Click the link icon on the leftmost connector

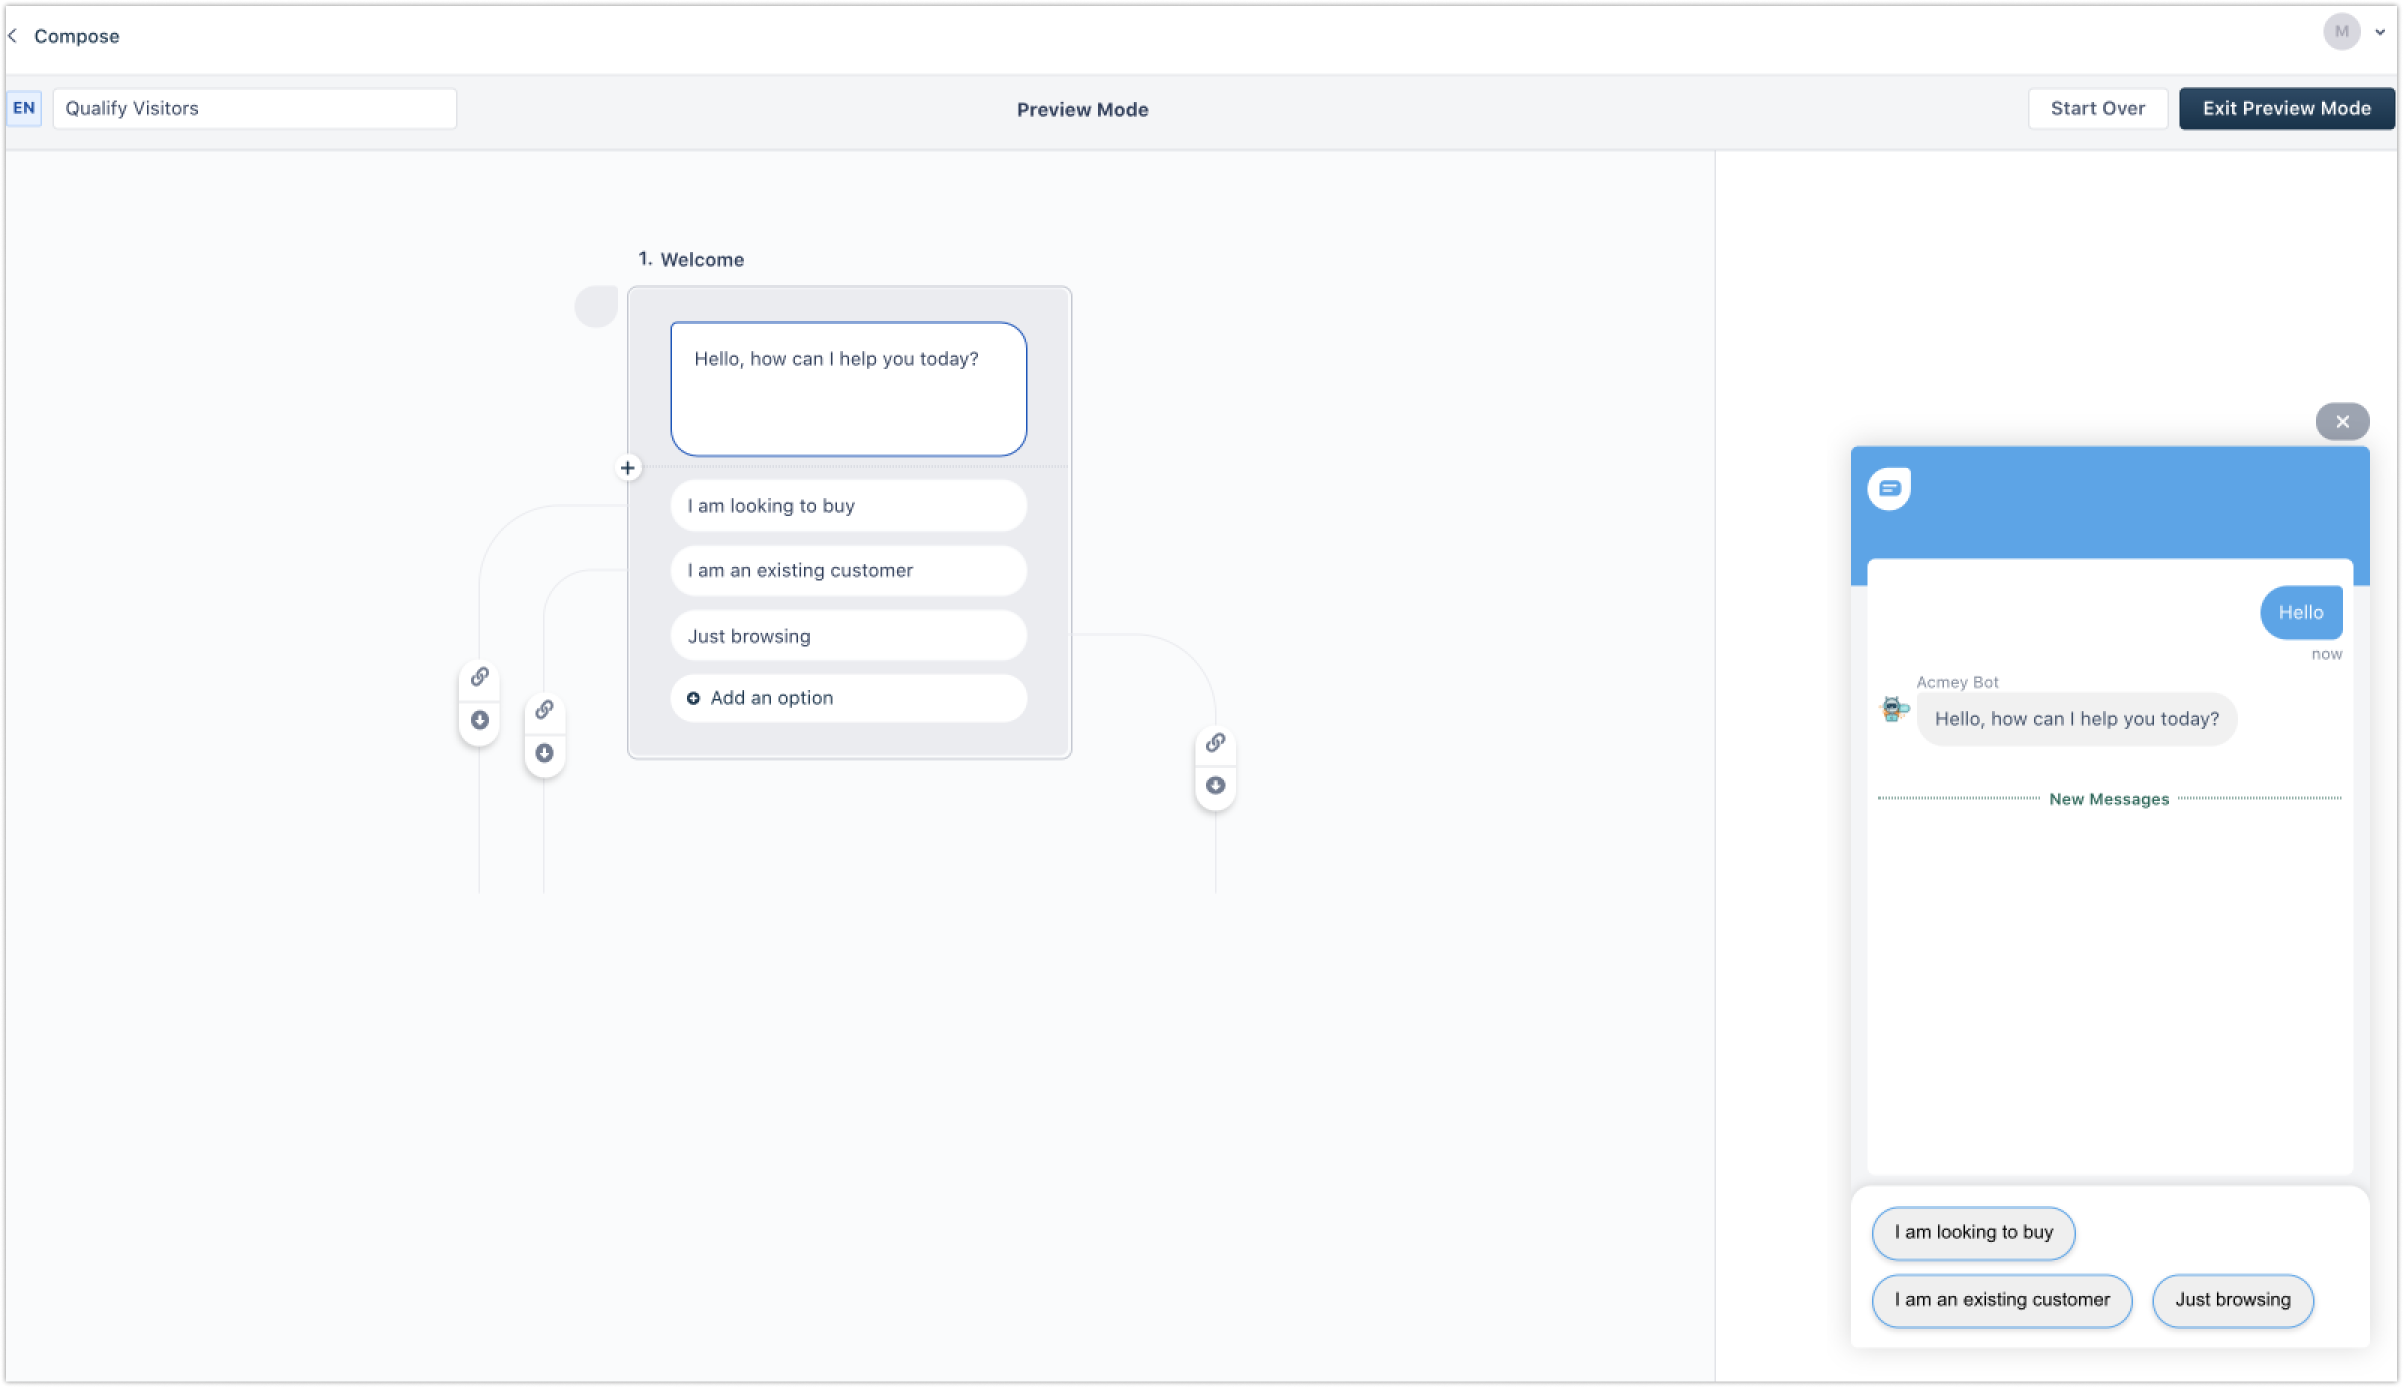pyautogui.click(x=480, y=677)
